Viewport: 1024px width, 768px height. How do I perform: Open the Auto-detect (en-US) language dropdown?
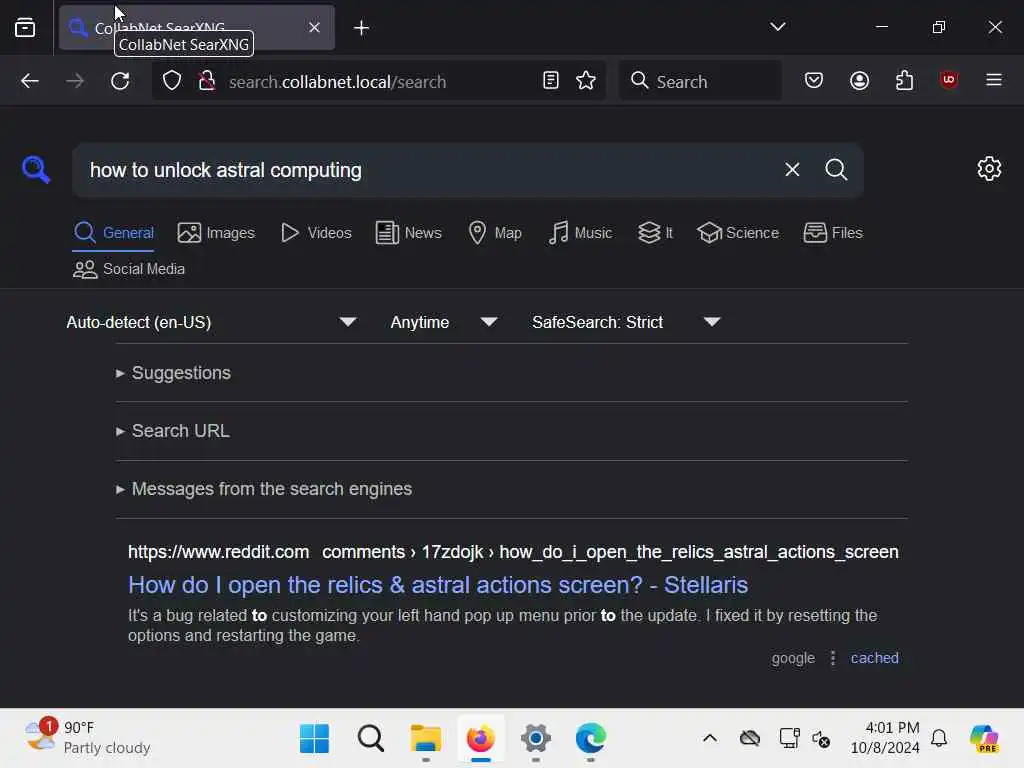tap(212, 322)
